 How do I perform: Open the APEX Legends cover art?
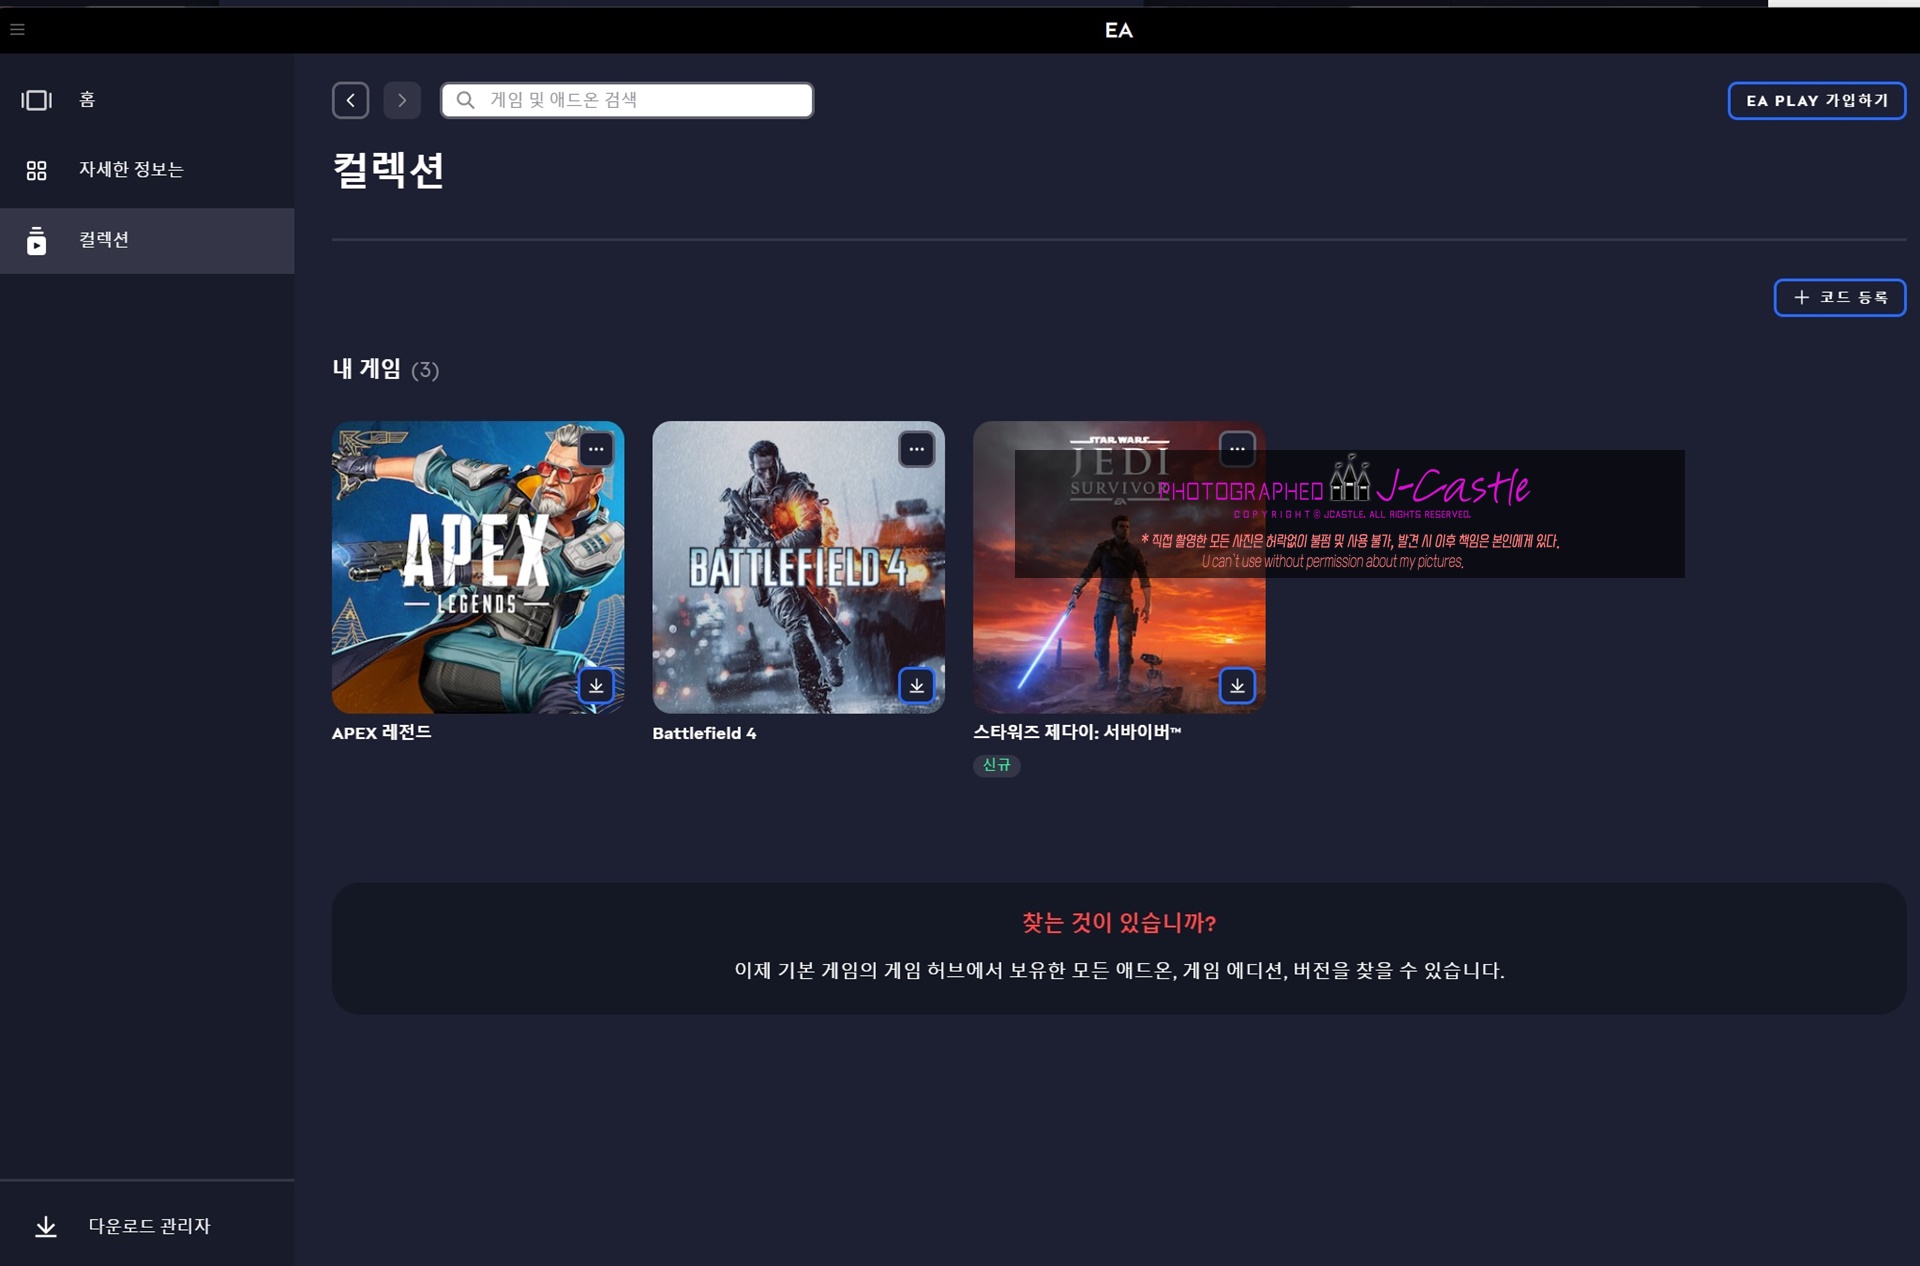478,567
